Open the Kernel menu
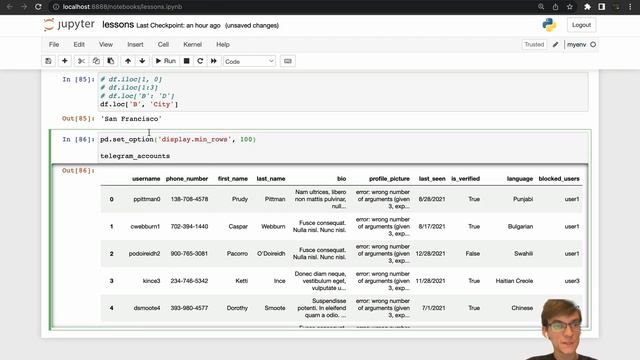Screen dimensions: 640x360 pyautogui.click(x=192, y=44)
